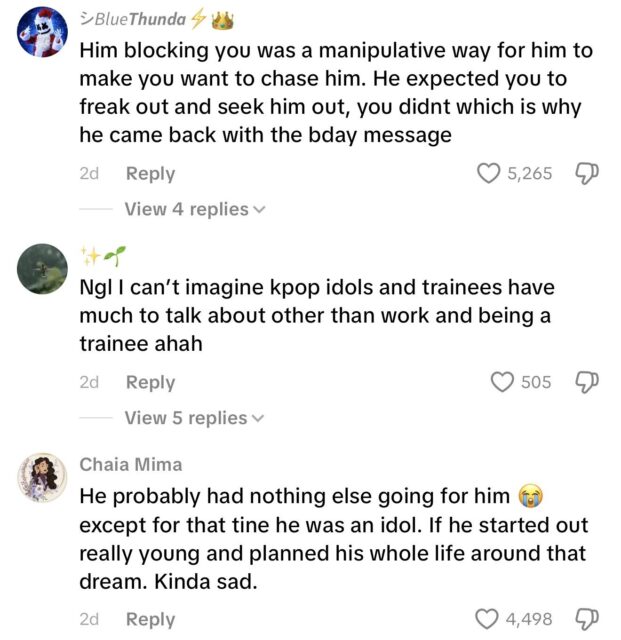Dislike the kpop trainees comment
This screenshot has height=640, width=621.
587,382
